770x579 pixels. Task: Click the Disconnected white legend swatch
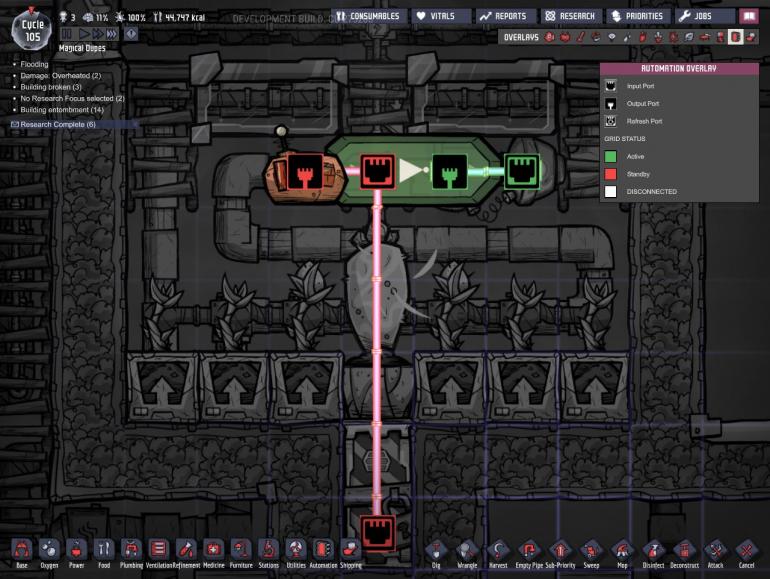pyautogui.click(x=610, y=192)
